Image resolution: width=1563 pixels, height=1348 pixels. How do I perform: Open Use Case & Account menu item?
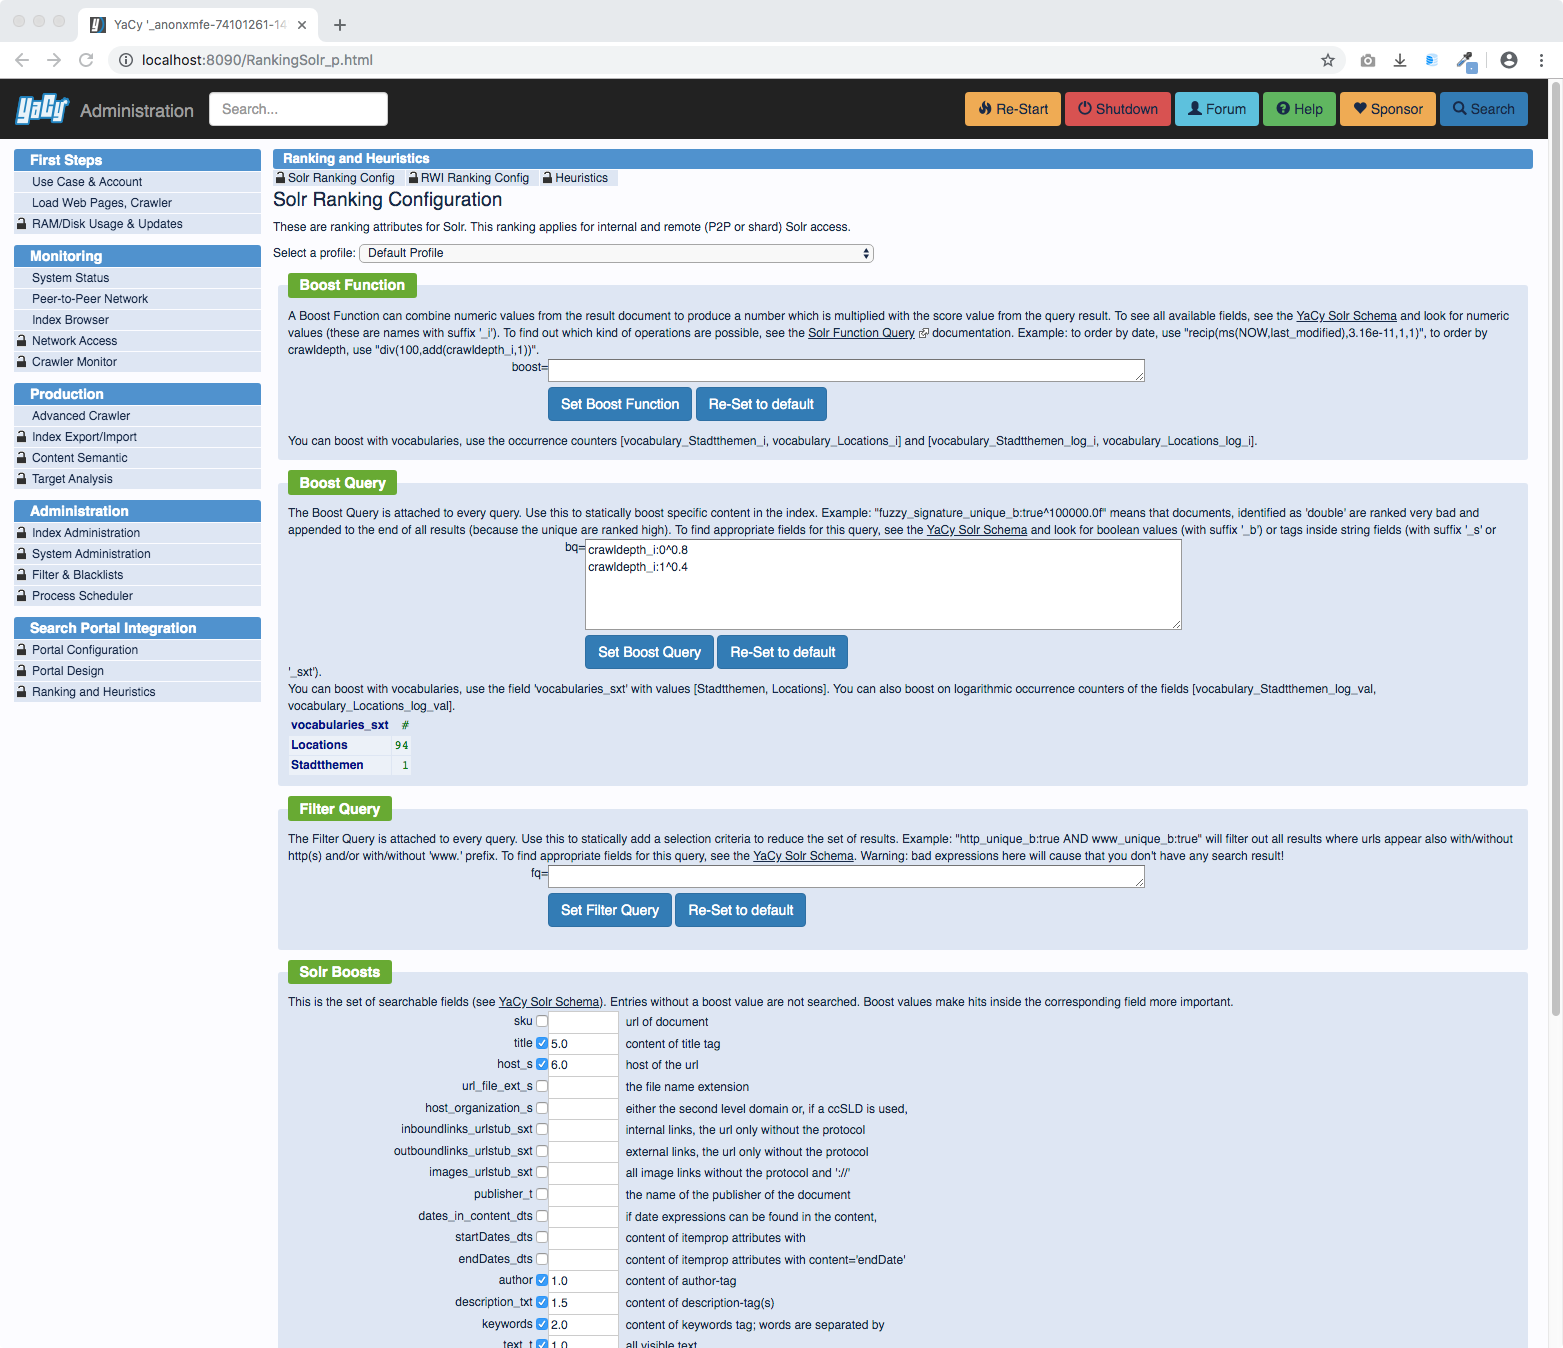click(x=87, y=182)
